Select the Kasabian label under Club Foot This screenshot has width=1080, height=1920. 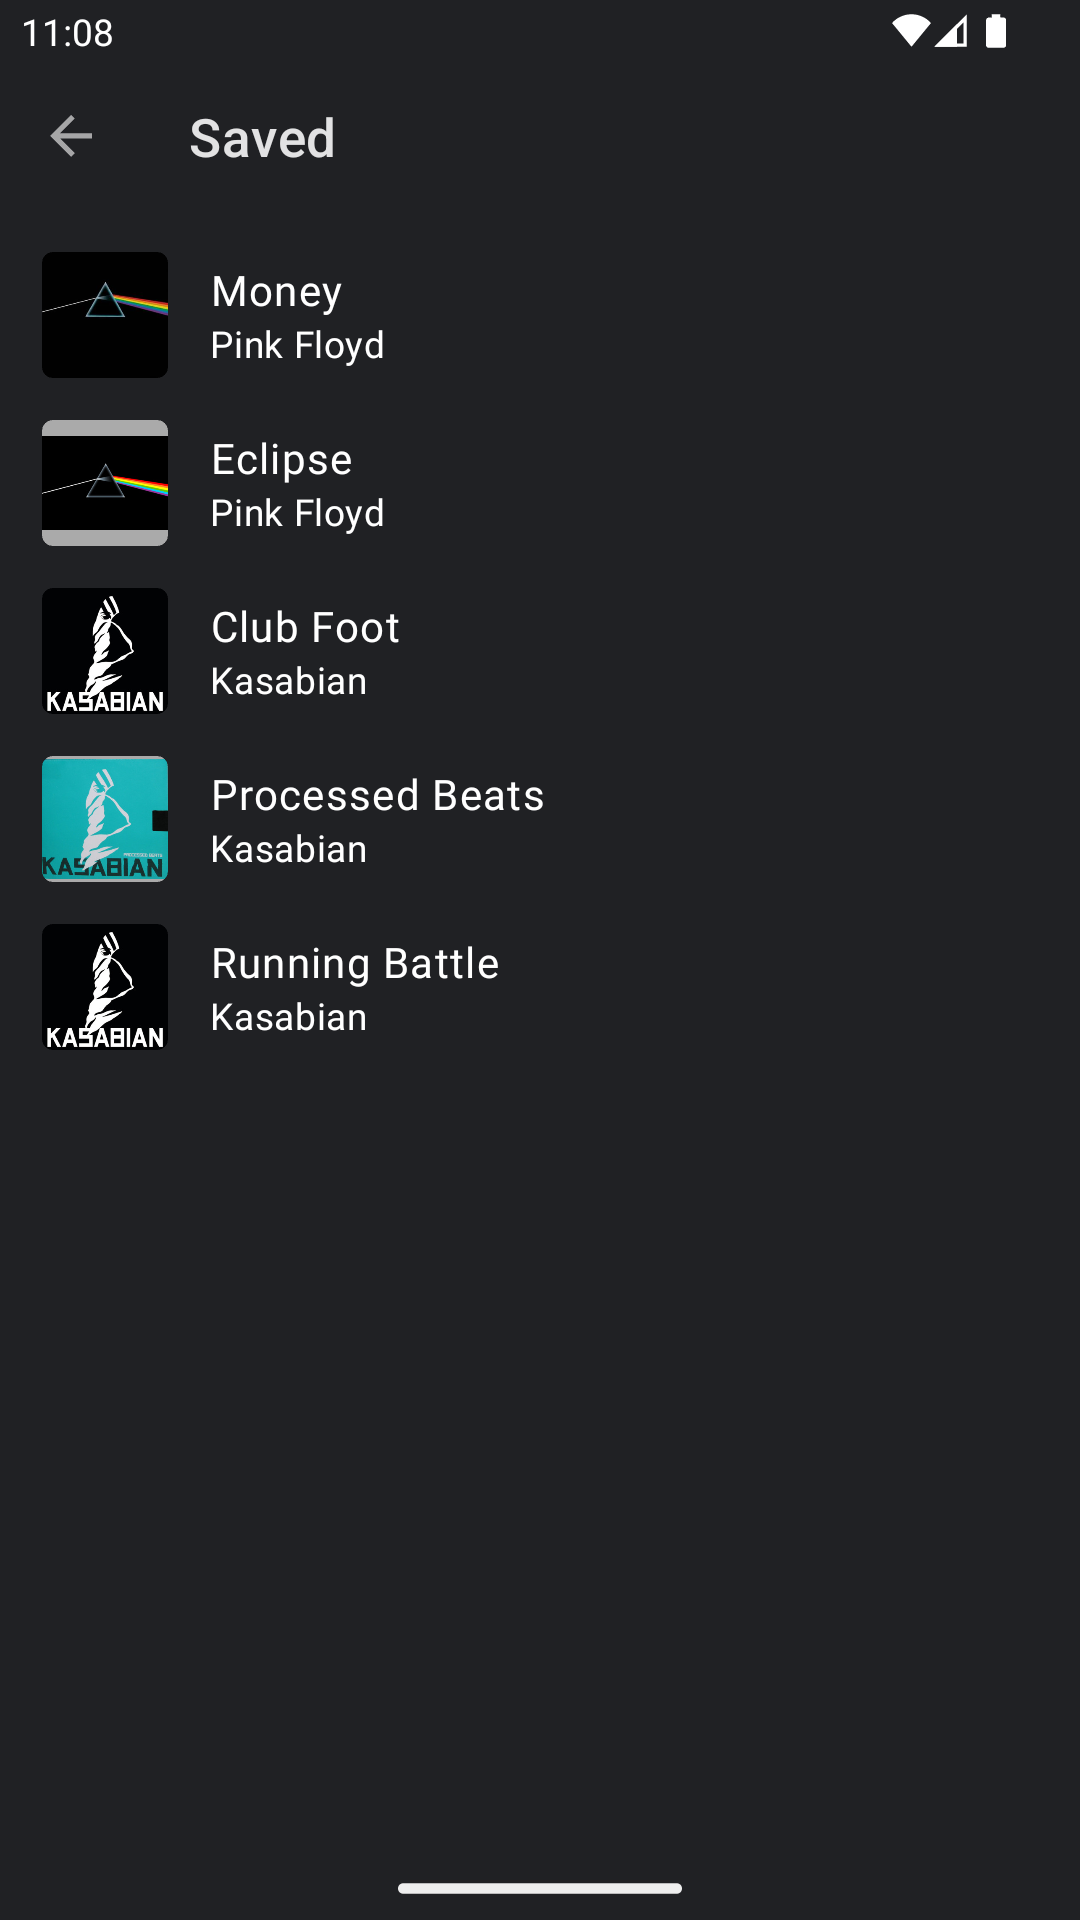coord(289,682)
